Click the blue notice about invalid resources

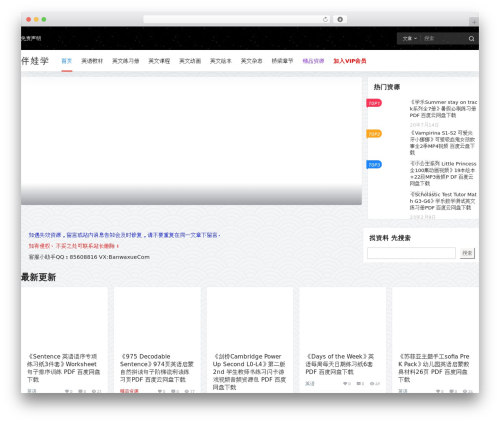click(124, 235)
